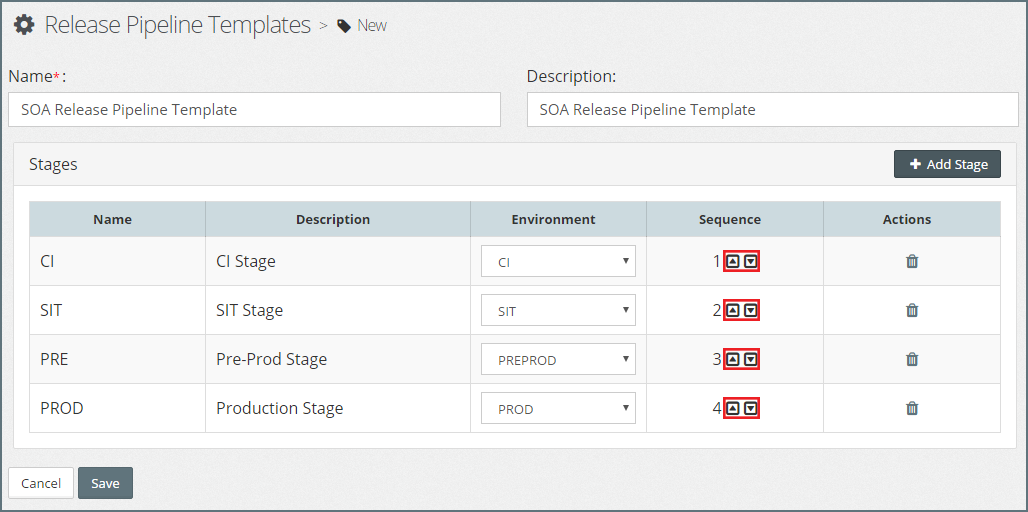Change the PROD environment selection
Screen dimensions: 1028x512
point(558,408)
